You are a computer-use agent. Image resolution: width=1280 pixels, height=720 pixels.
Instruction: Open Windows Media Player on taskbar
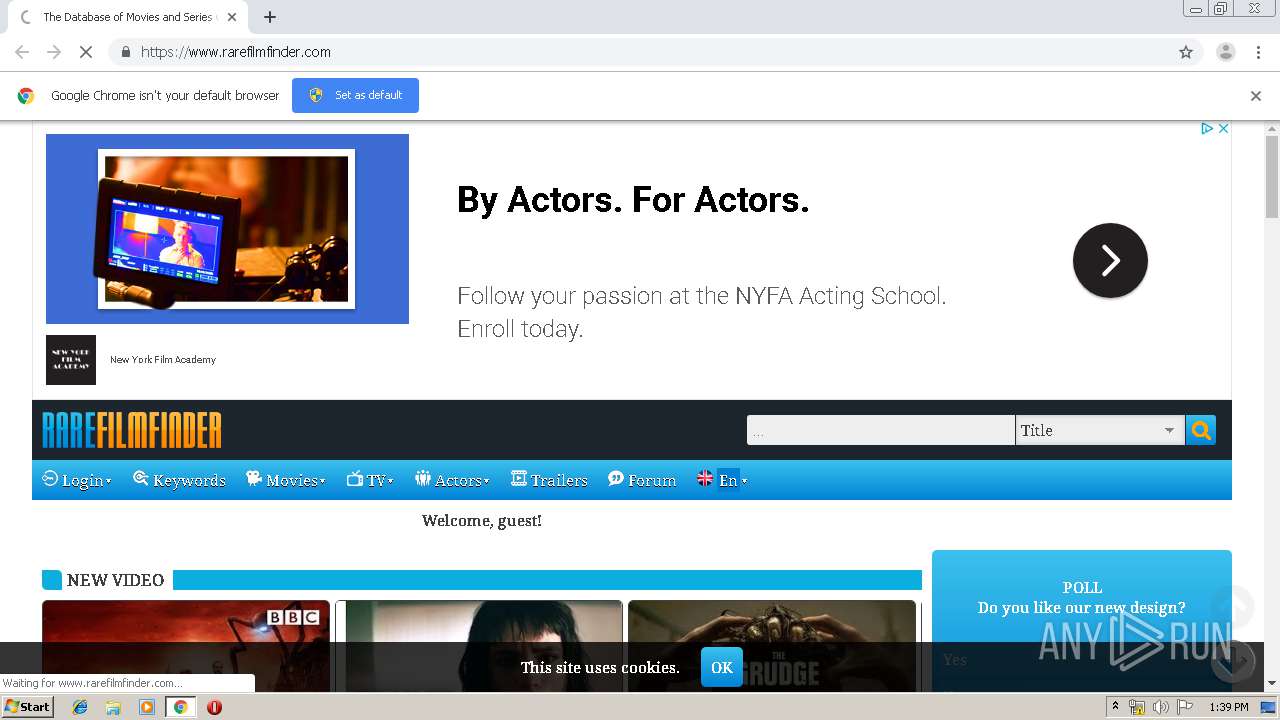[147, 707]
